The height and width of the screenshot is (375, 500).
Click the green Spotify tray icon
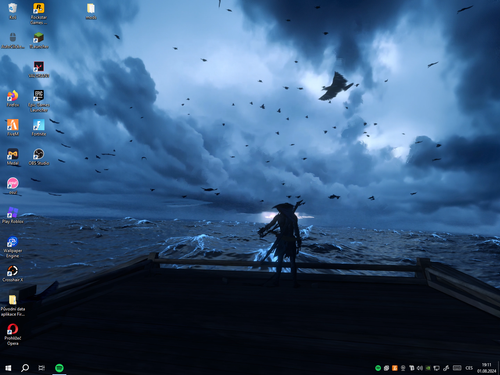[x=378, y=368]
